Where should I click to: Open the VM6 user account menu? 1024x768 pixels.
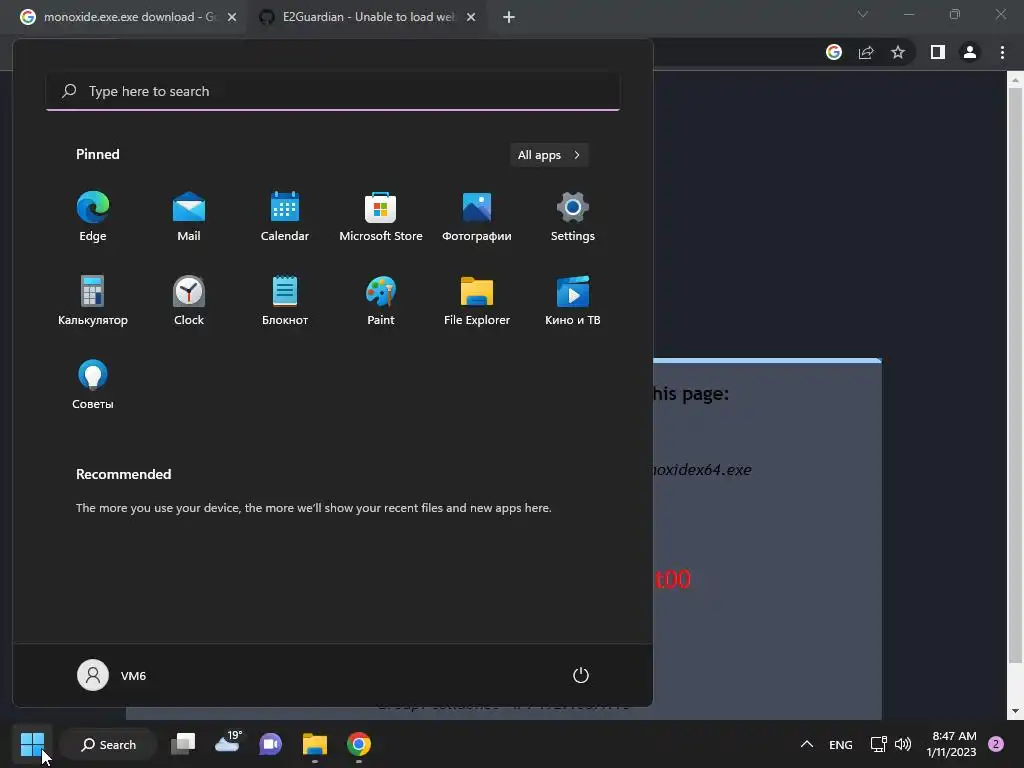(x=112, y=675)
